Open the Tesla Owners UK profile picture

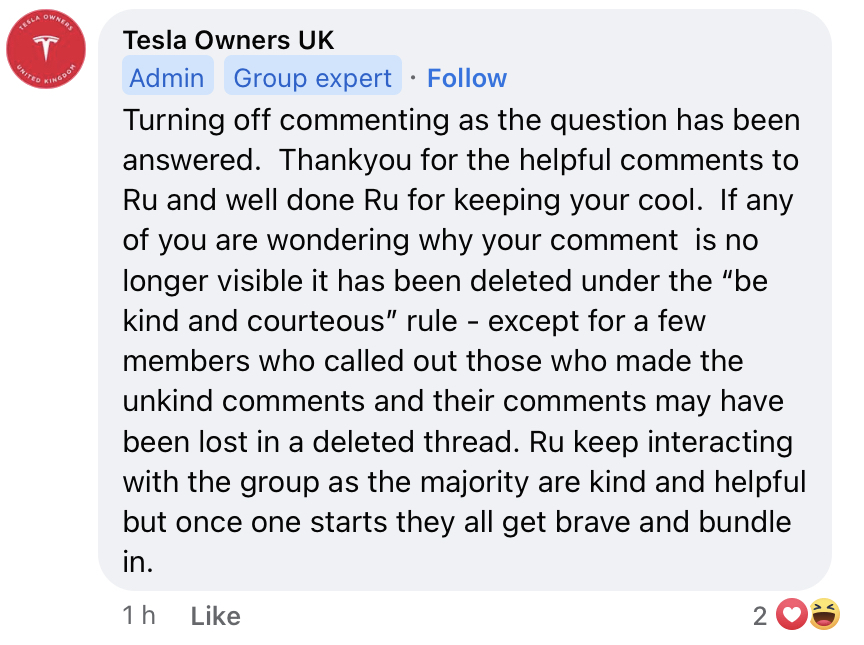[46, 49]
